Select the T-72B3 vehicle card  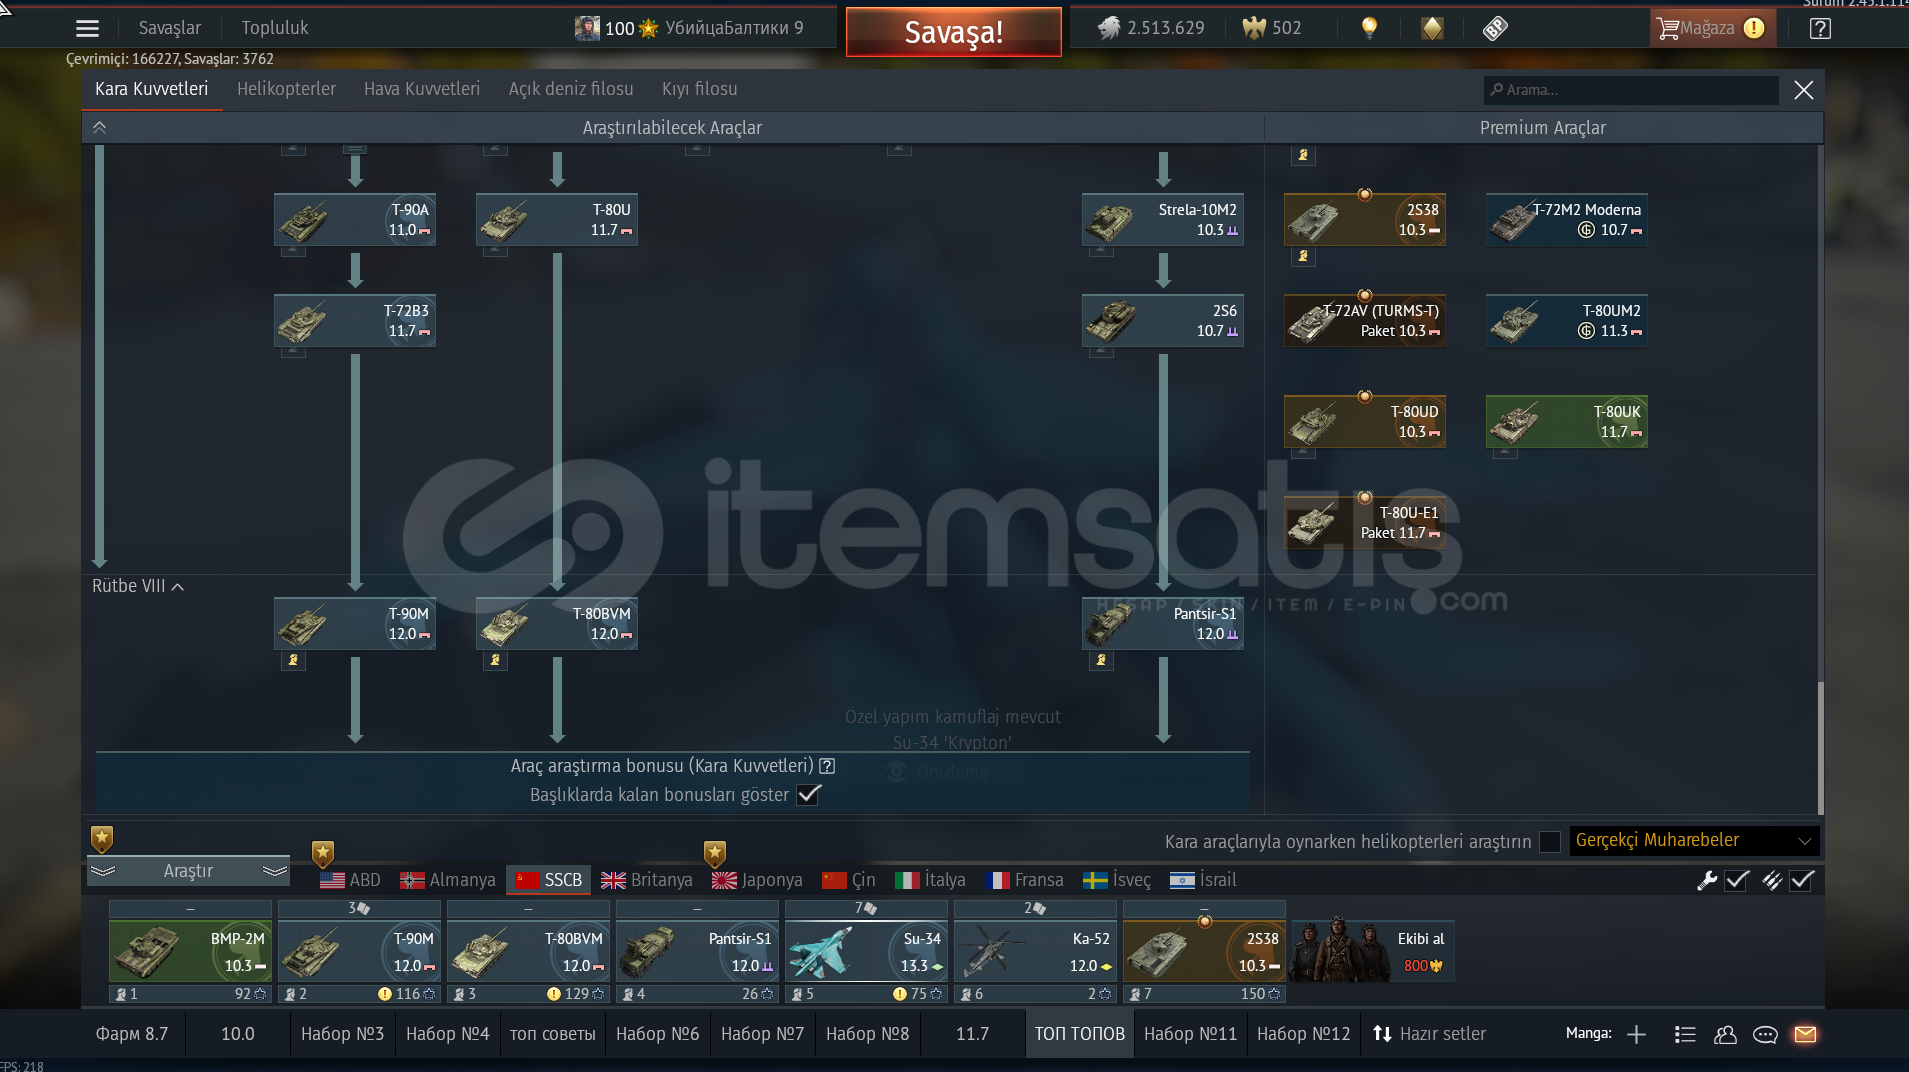click(355, 320)
